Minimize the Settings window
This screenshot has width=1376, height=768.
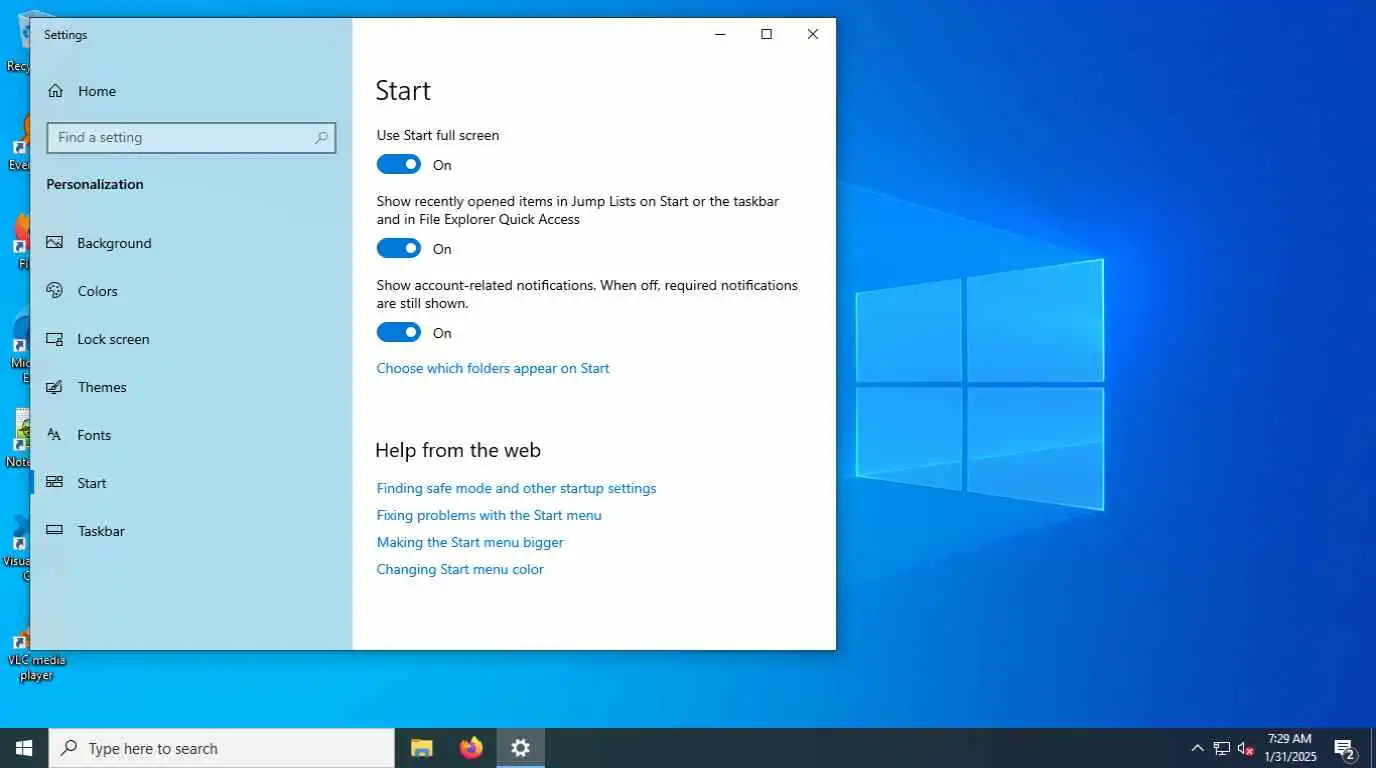(x=720, y=34)
